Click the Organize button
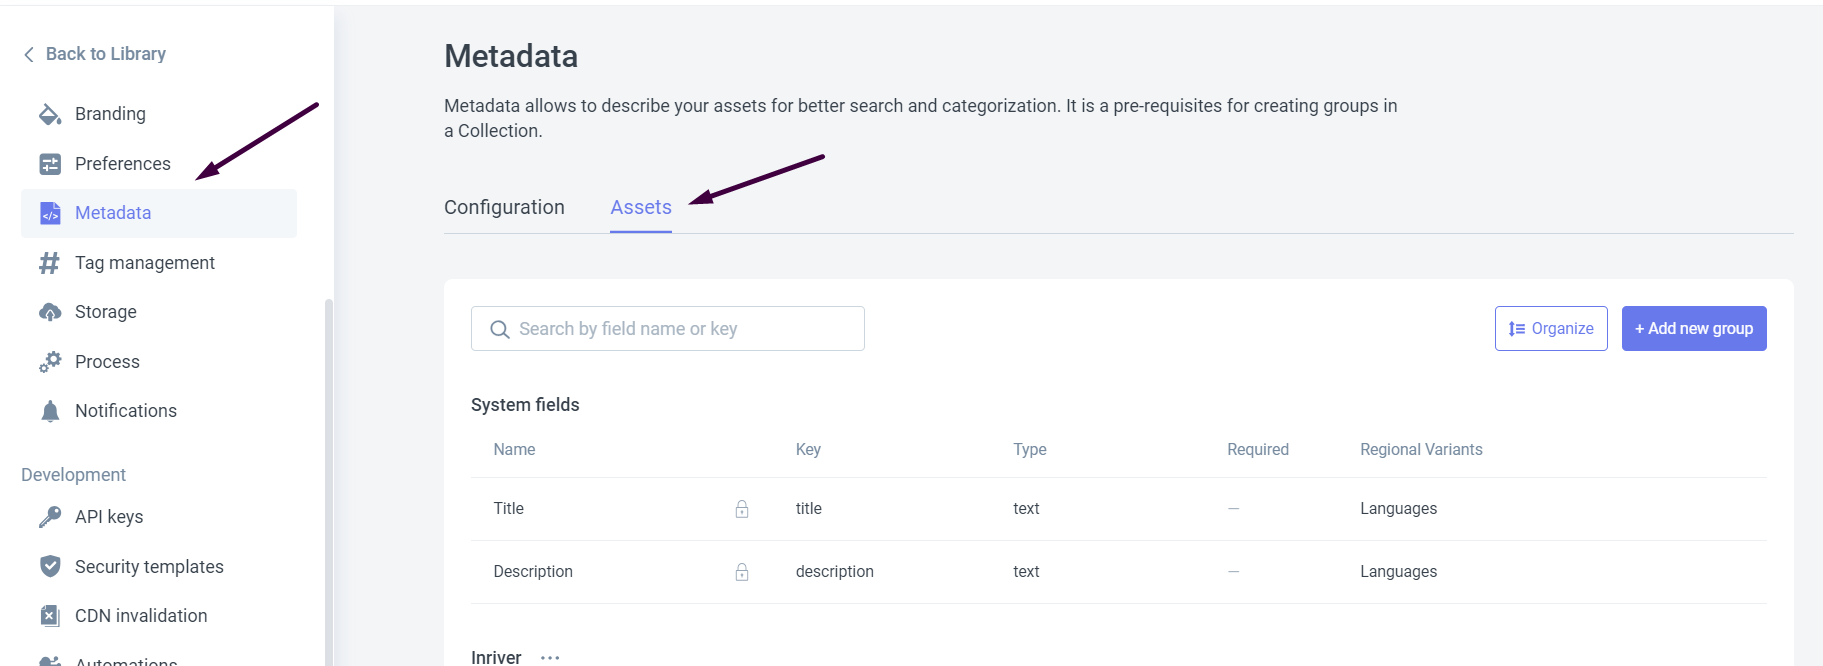The width and height of the screenshot is (1823, 666). click(1551, 328)
